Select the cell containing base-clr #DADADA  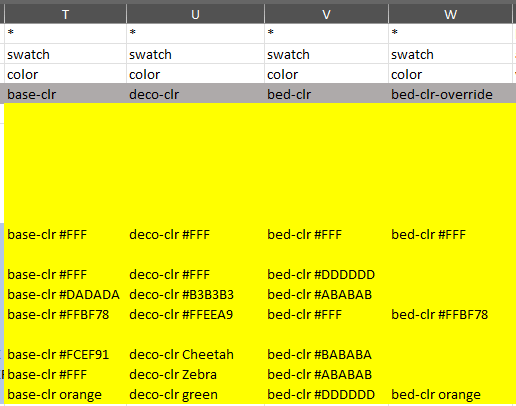[65, 294]
